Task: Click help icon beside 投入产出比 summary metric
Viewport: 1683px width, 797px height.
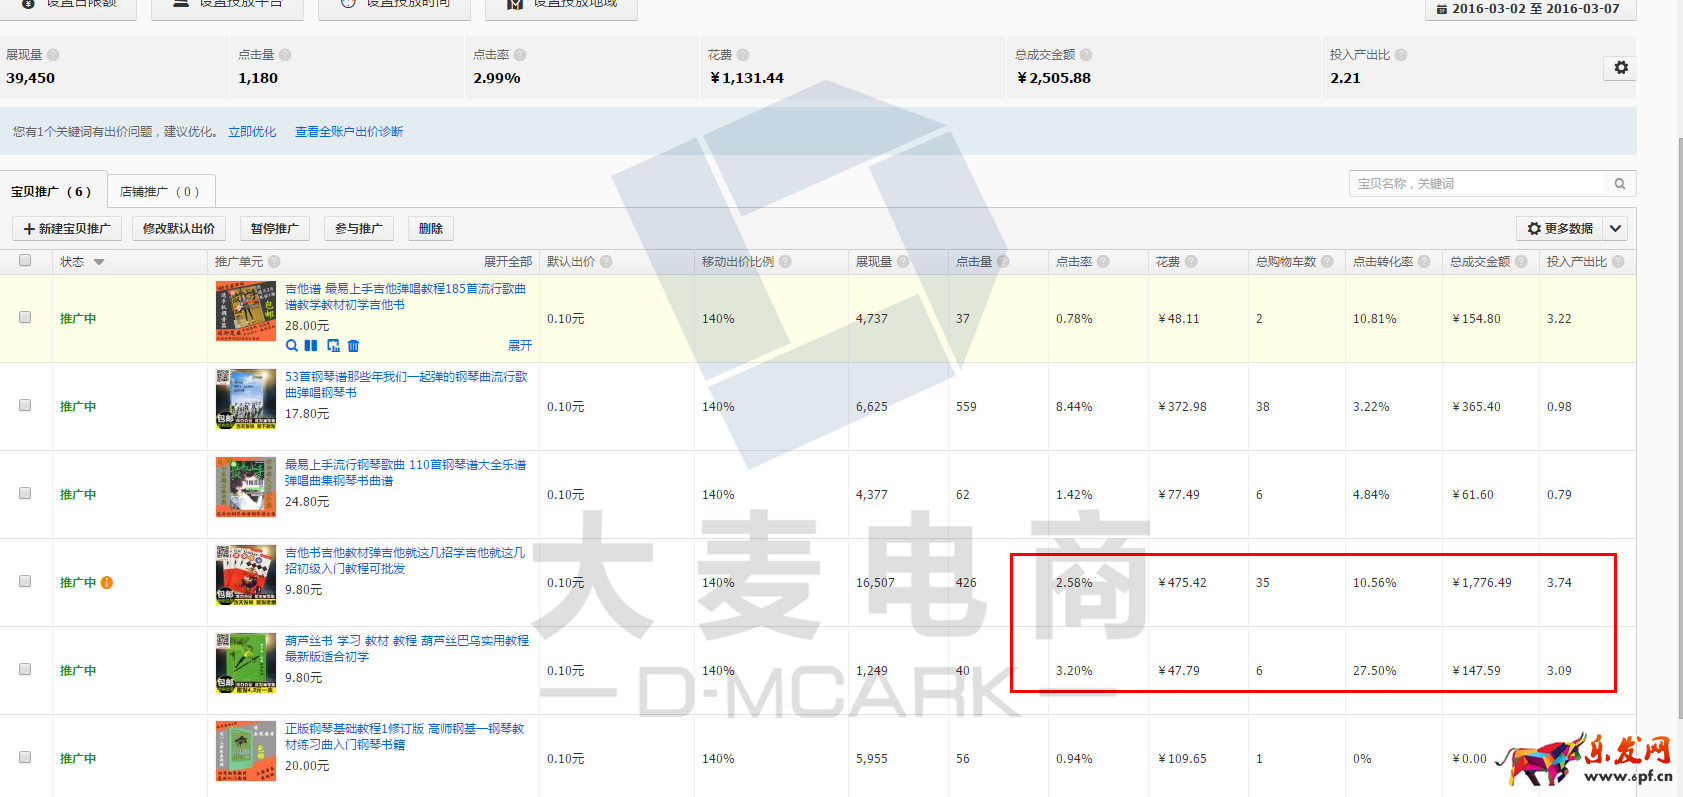Action: [x=1401, y=55]
